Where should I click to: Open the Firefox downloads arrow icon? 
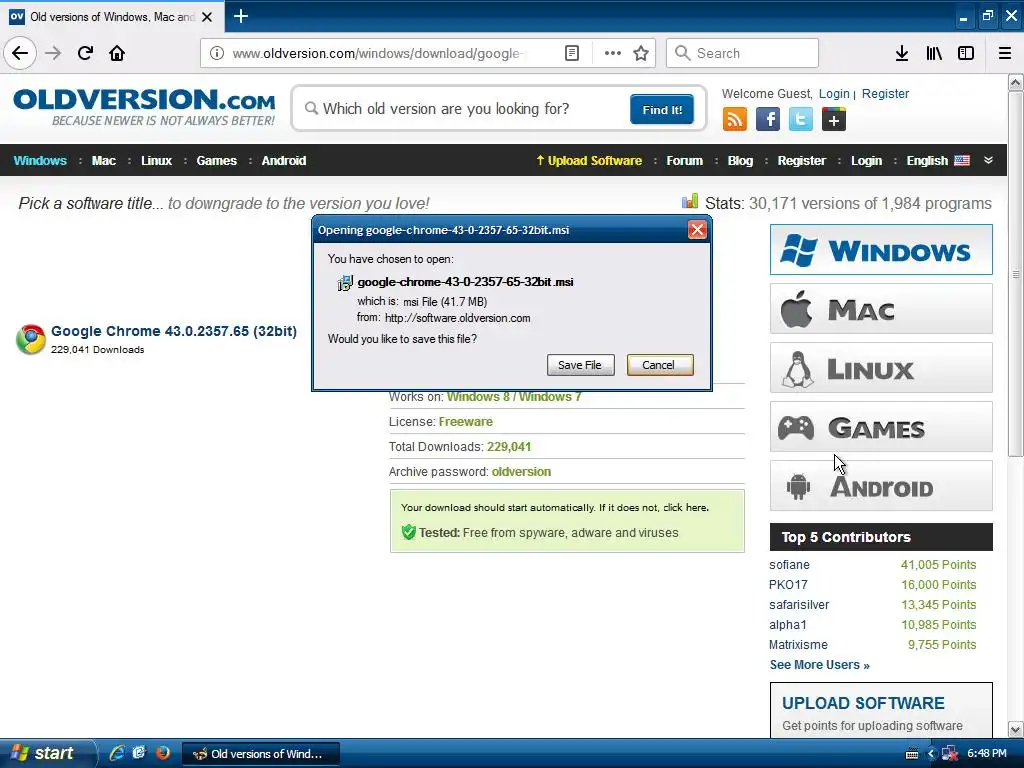click(901, 53)
